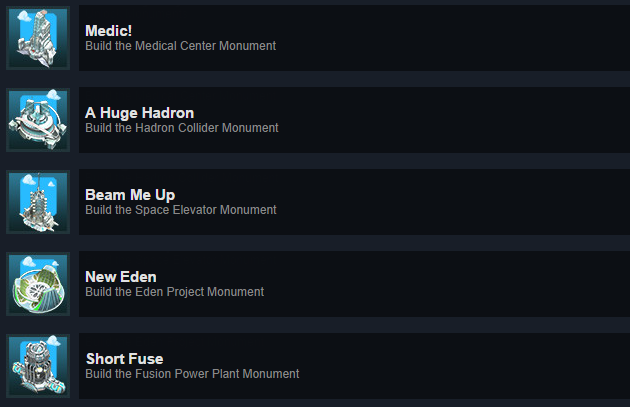The width and height of the screenshot is (630, 407).
Task: Select the Fusion Power Plant icon
Action: coord(38,366)
